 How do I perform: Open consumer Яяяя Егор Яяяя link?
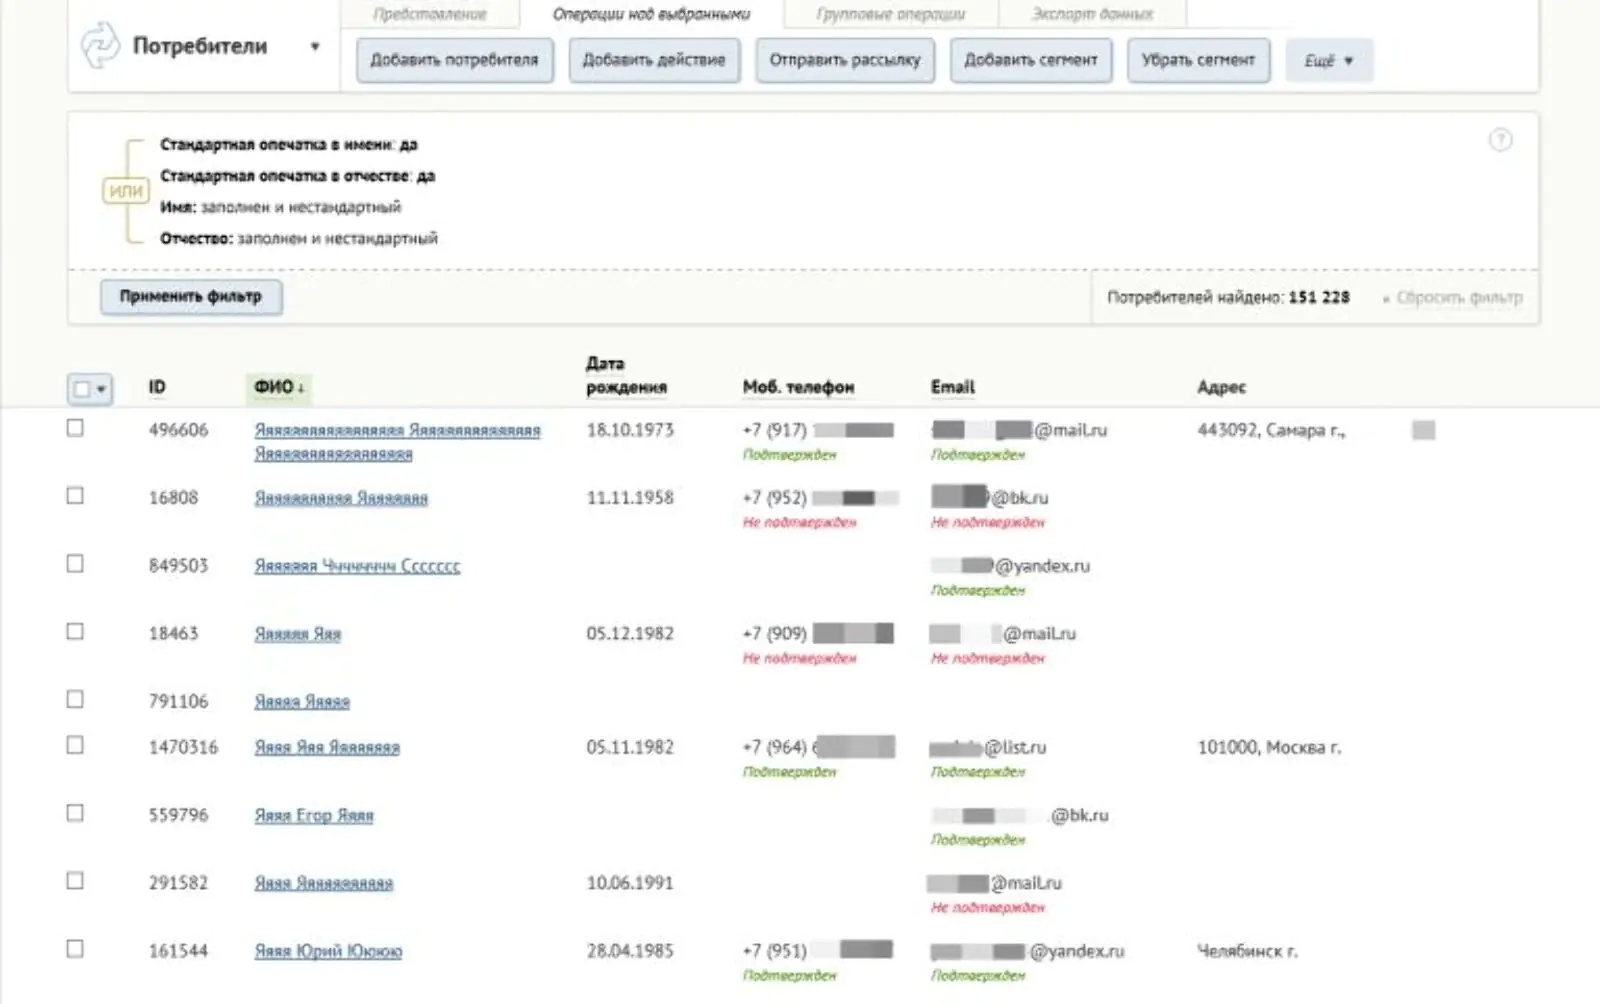click(314, 816)
